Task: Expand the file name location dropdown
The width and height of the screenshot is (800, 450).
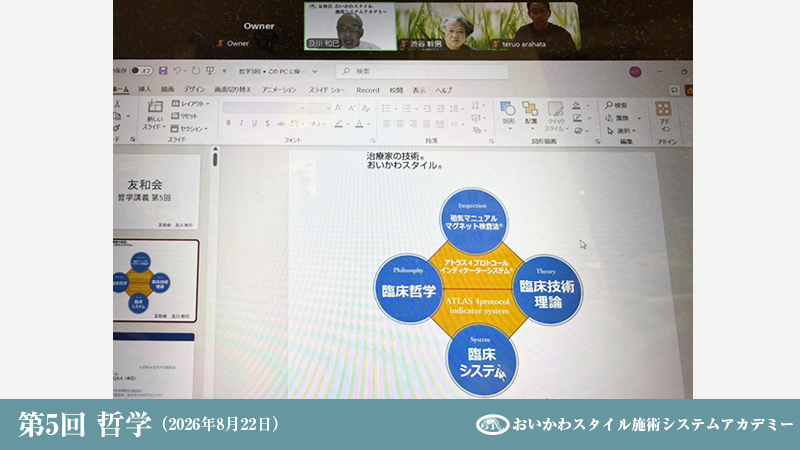Action: click(x=315, y=71)
